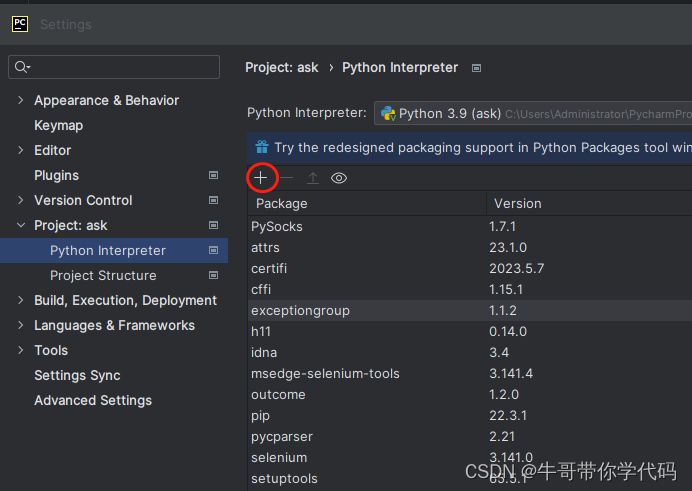This screenshot has height=491, width=692.
Task: Open Advanced Settings page
Action: click(93, 400)
